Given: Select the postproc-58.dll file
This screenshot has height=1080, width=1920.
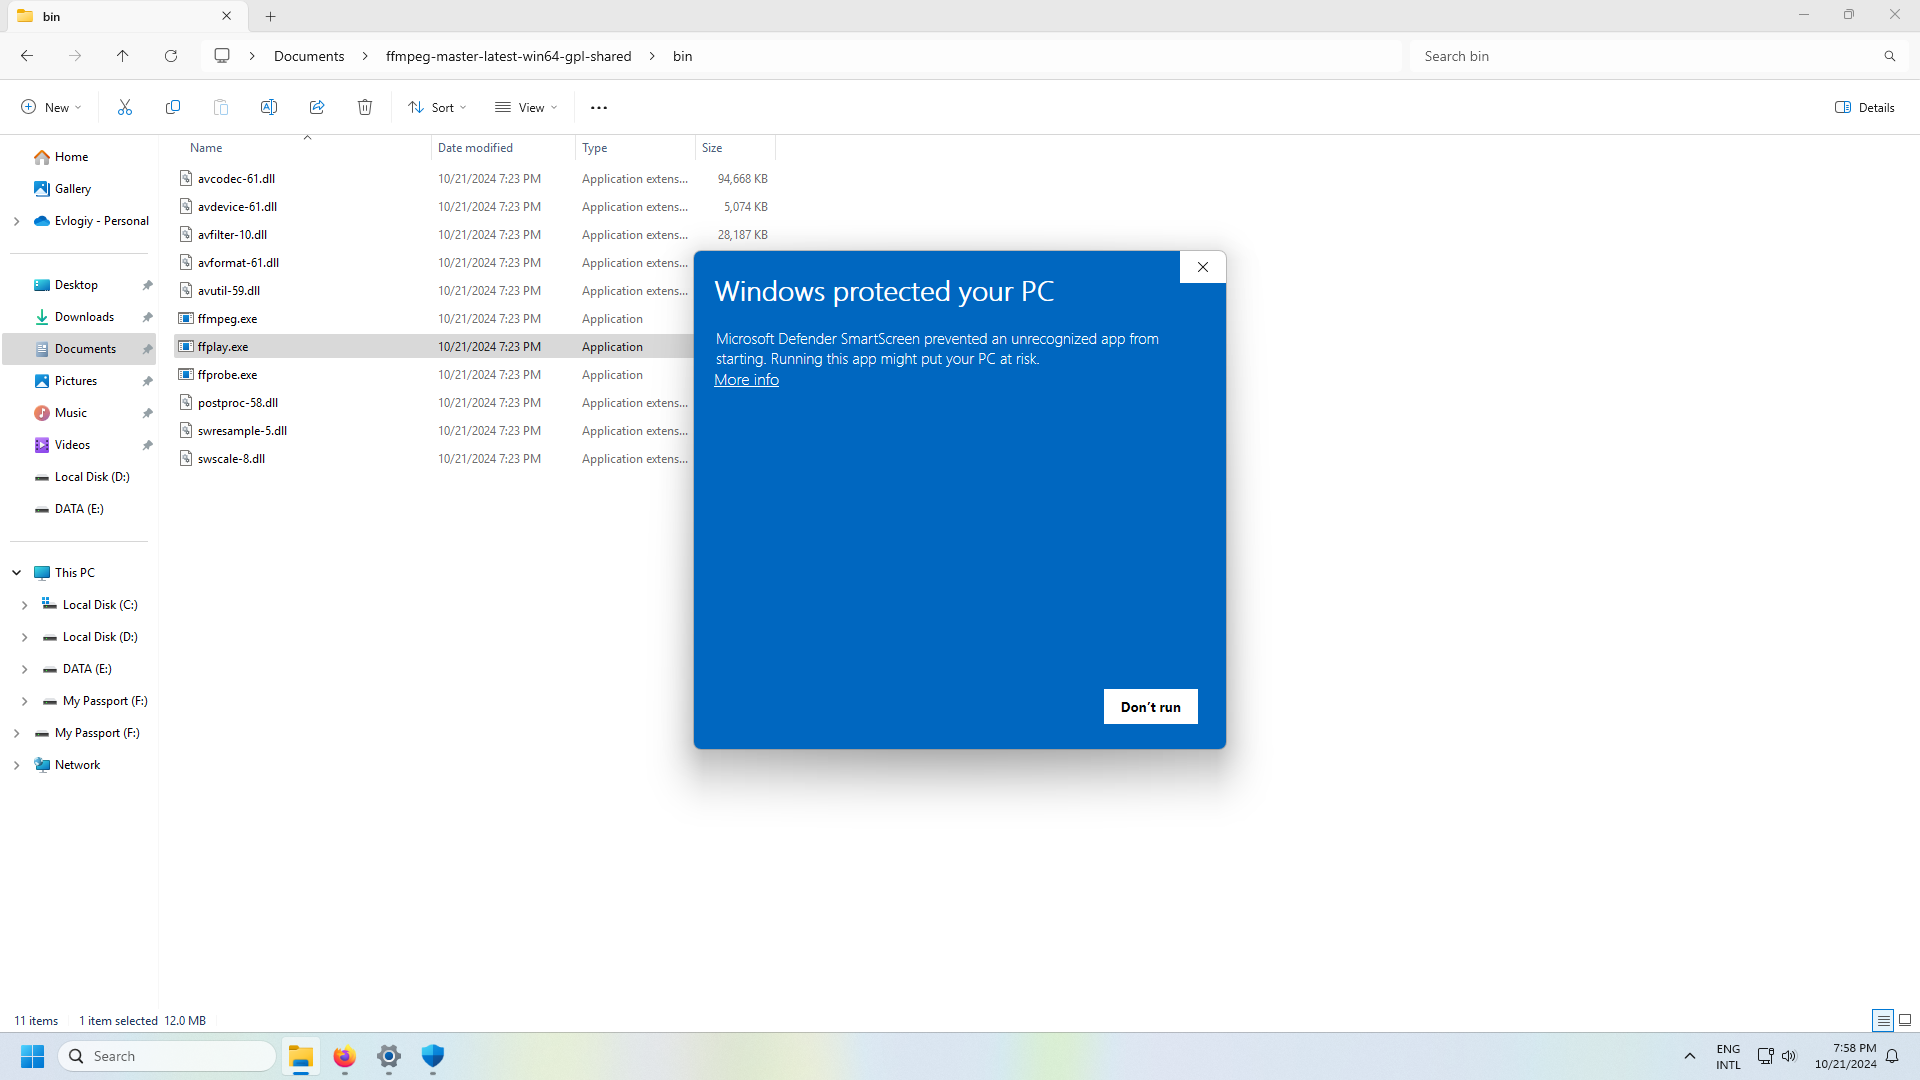Looking at the screenshot, I should [238, 403].
